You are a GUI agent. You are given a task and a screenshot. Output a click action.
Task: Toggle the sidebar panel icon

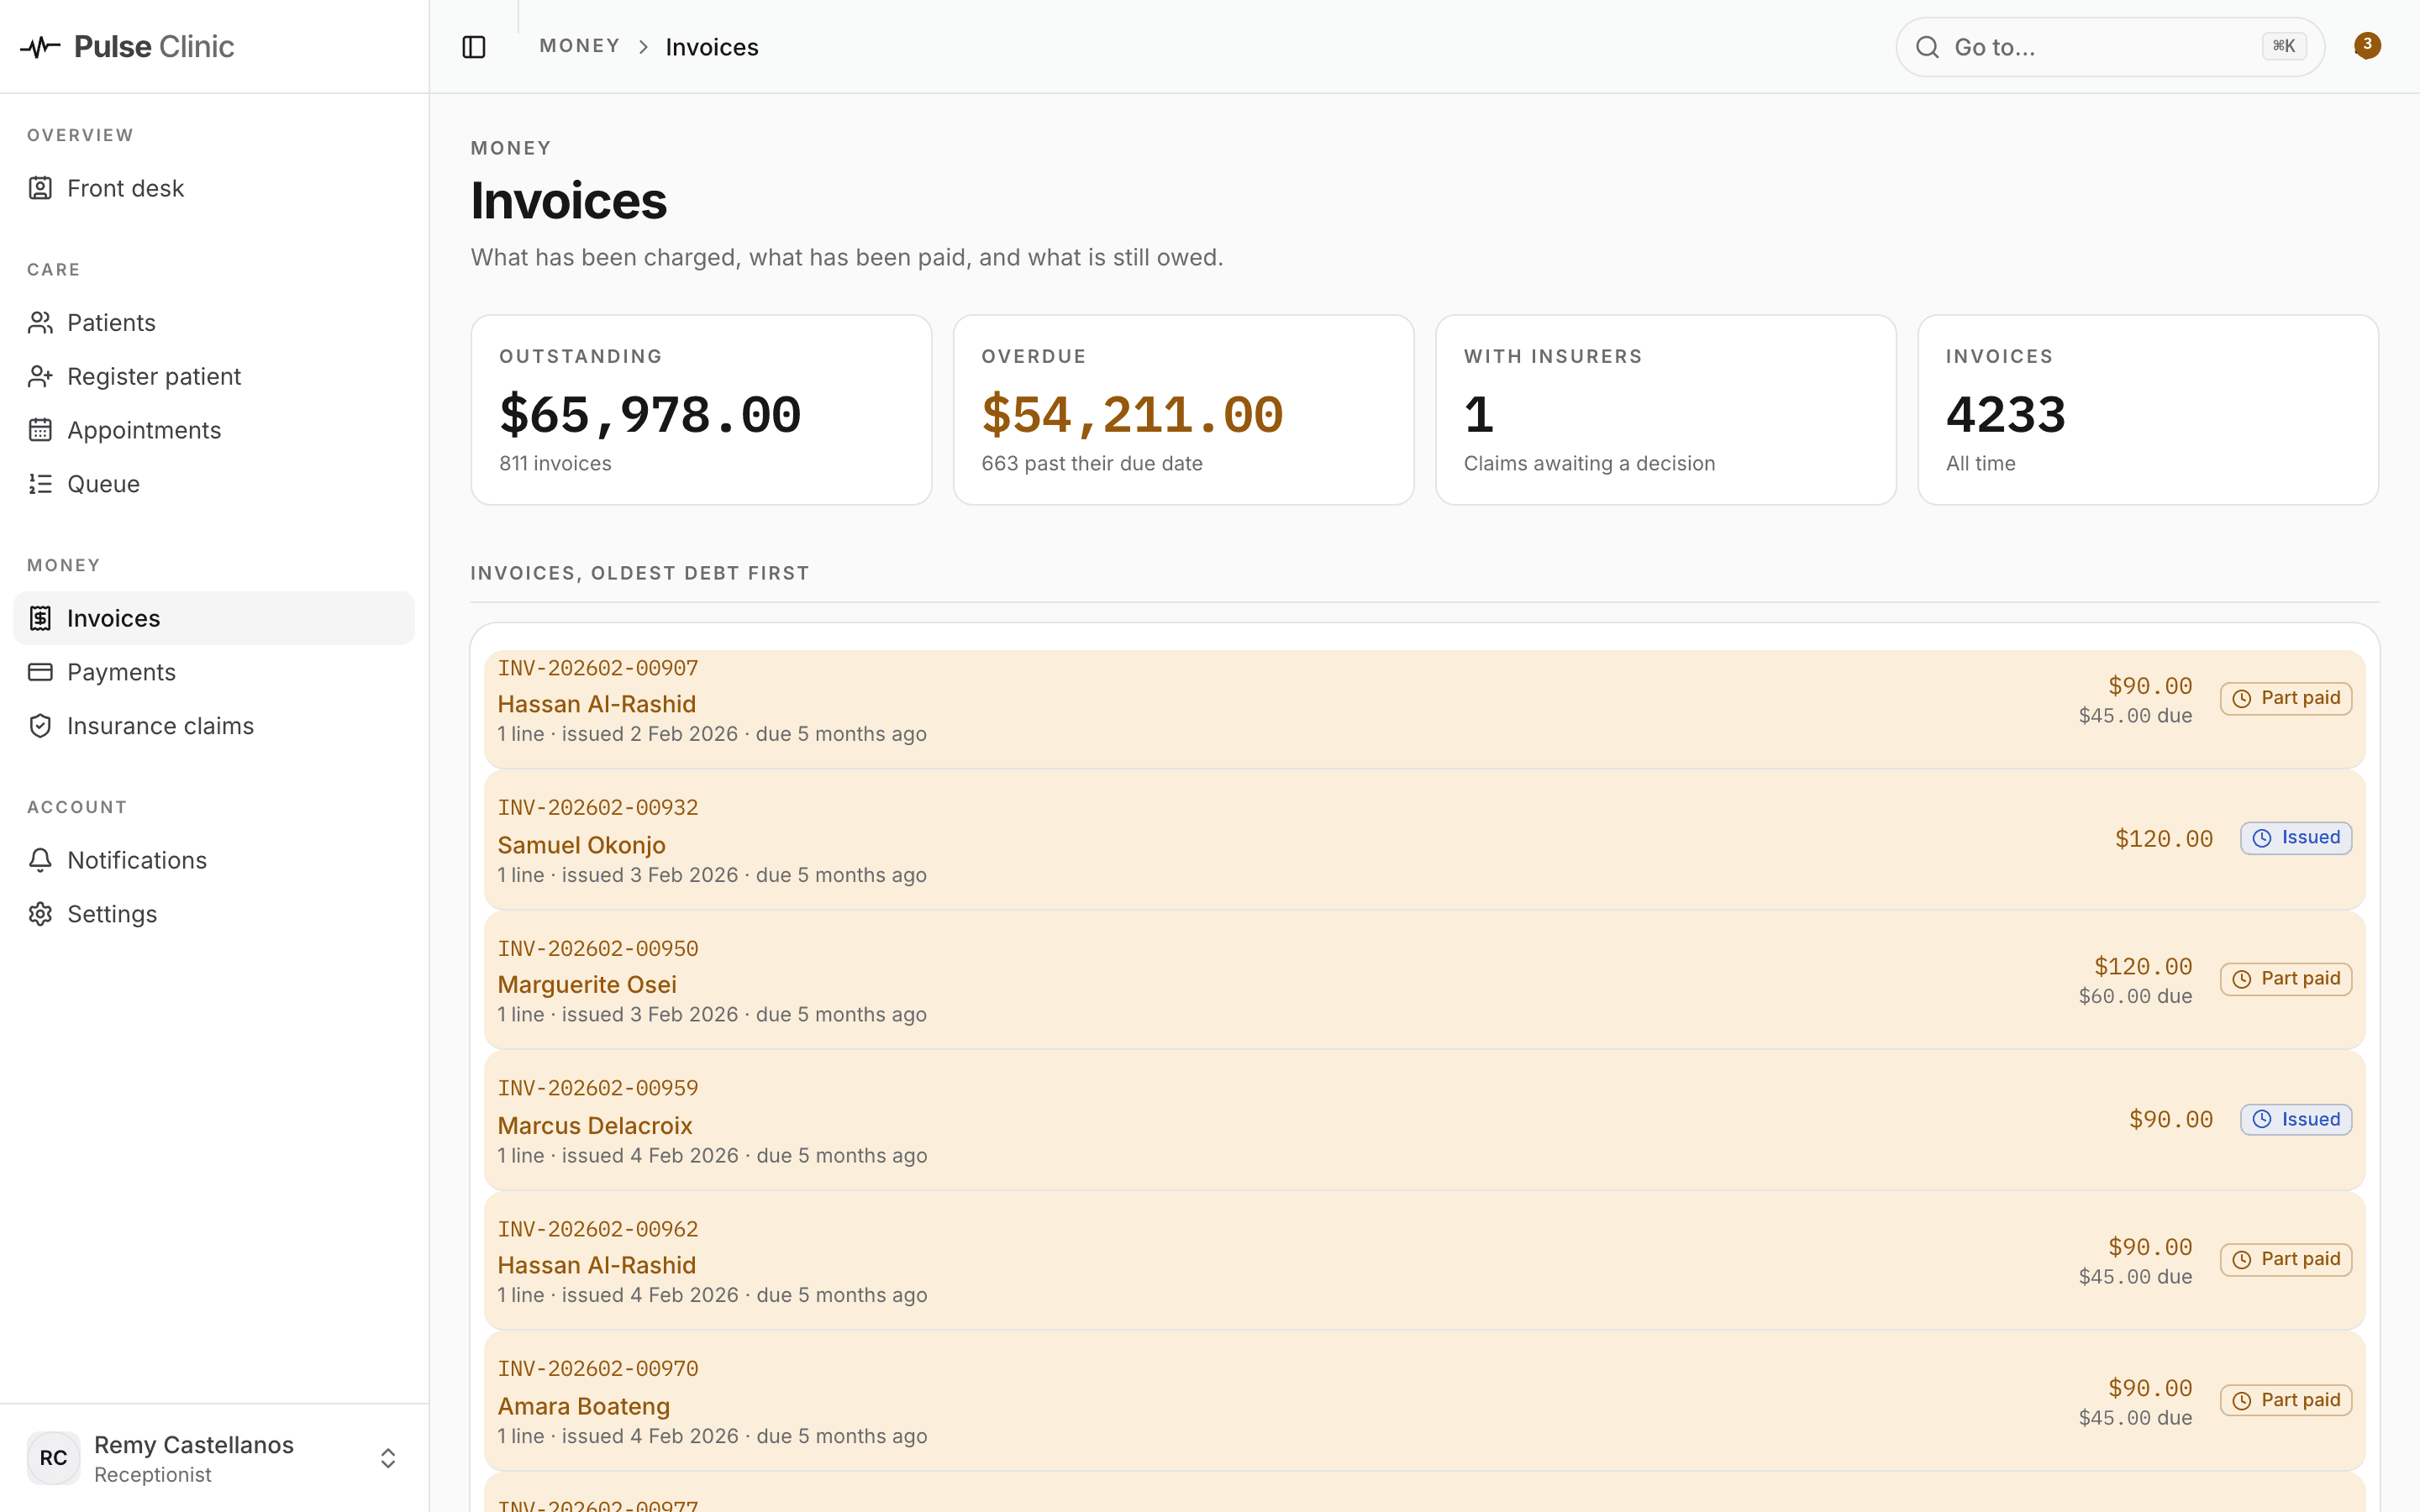(x=474, y=47)
